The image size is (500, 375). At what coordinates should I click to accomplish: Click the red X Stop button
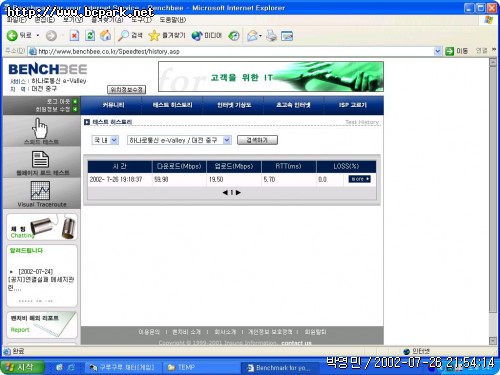click(74, 35)
